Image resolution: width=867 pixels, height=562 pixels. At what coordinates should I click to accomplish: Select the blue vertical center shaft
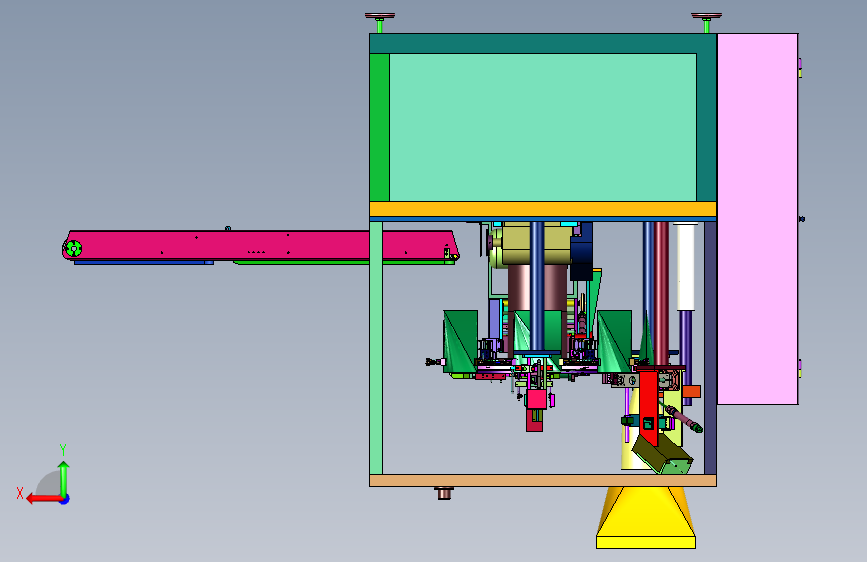pyautogui.click(x=537, y=286)
